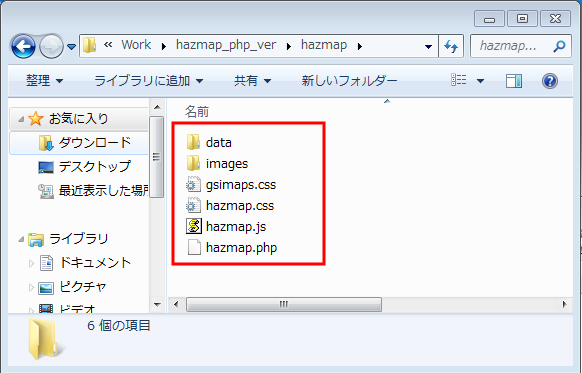Open the ライブラリに追加 menu

(x=148, y=81)
